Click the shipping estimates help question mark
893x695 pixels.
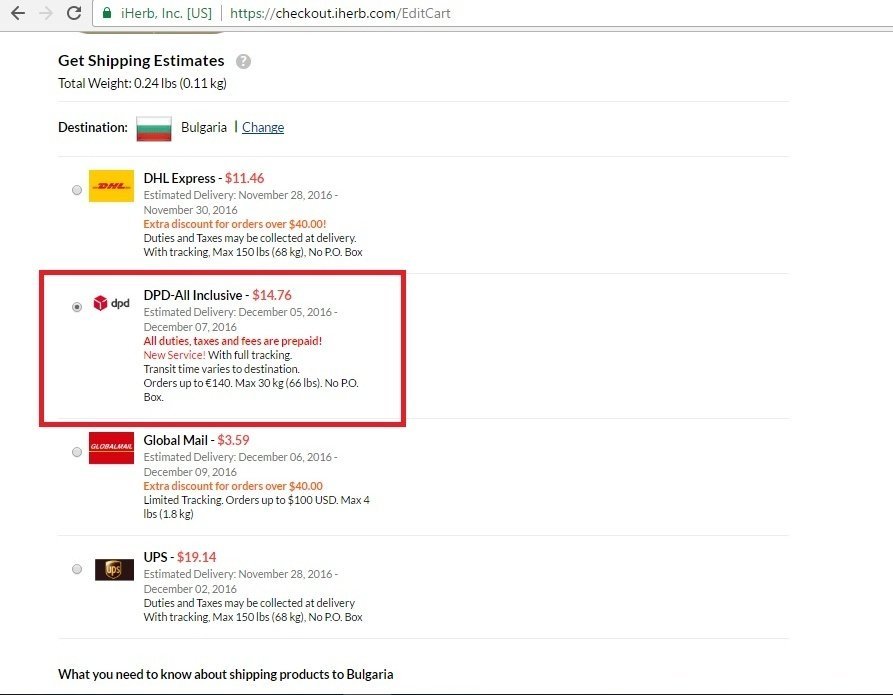(x=243, y=61)
